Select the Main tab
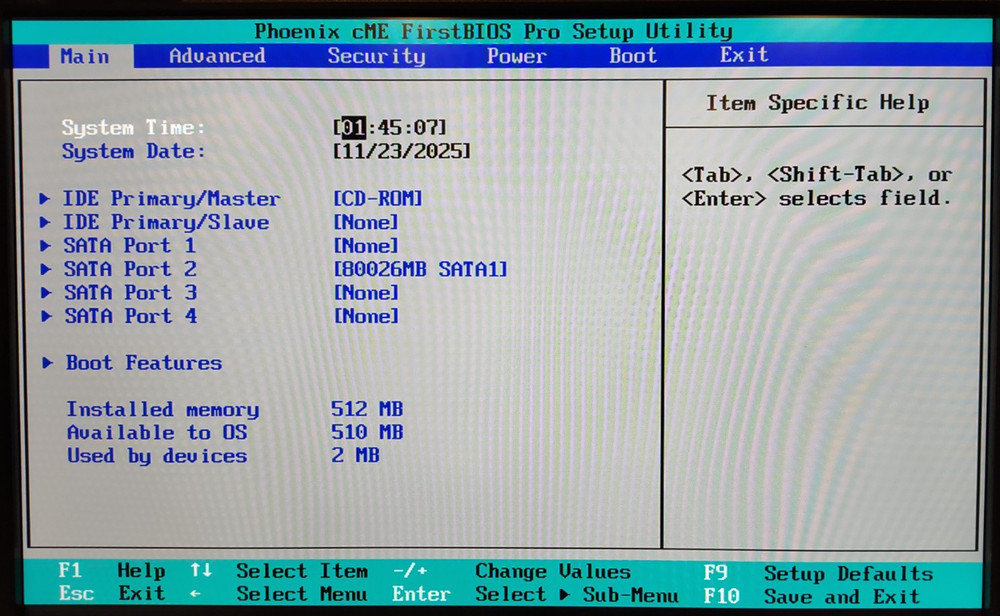 coord(85,56)
